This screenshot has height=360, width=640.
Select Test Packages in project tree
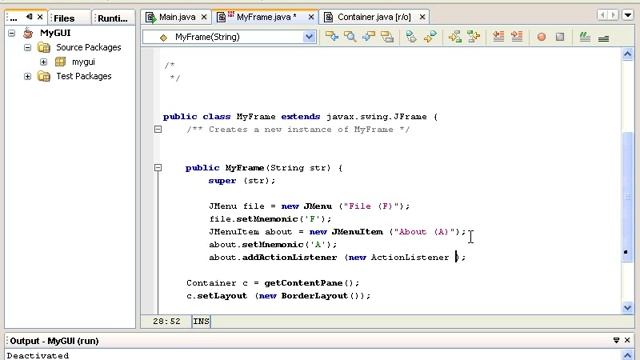pos(84,76)
